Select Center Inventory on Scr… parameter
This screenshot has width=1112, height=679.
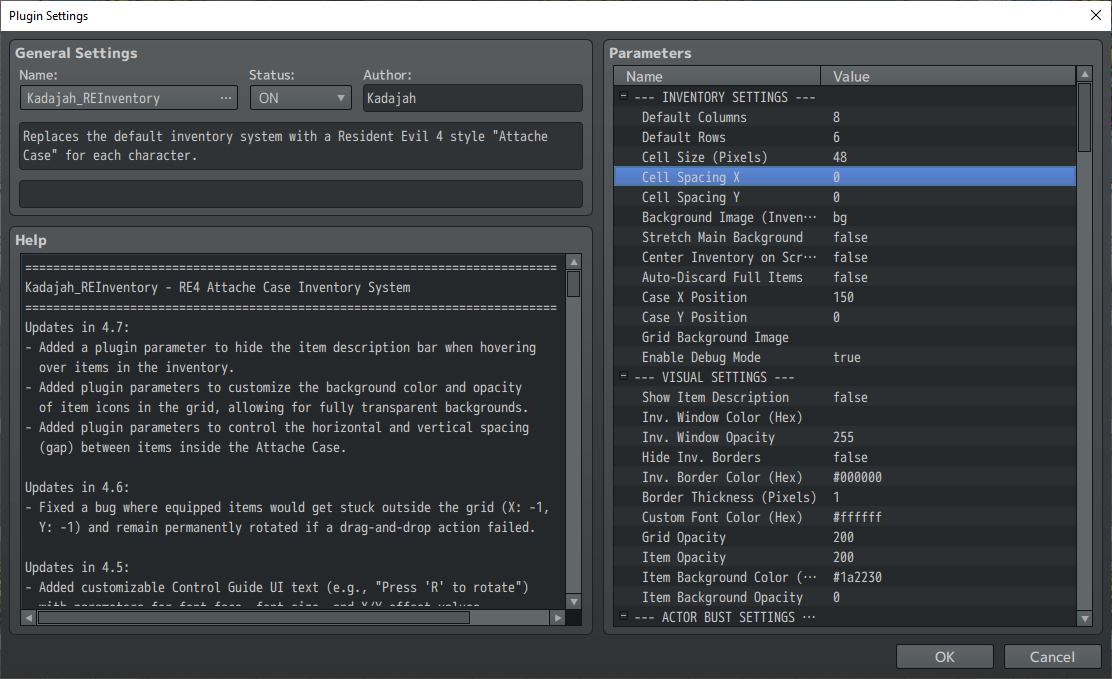coord(845,257)
